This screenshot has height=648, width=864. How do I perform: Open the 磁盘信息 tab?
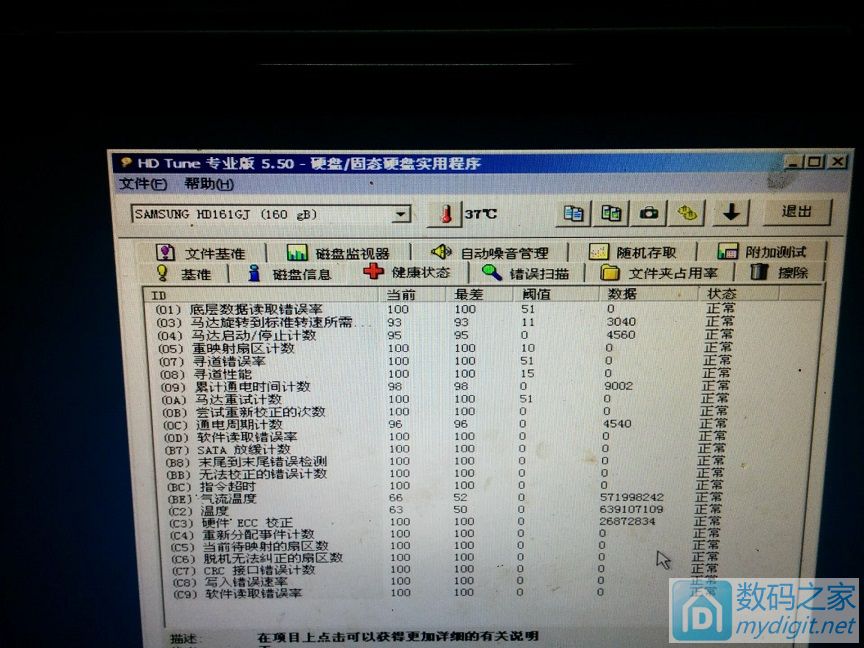point(291,273)
